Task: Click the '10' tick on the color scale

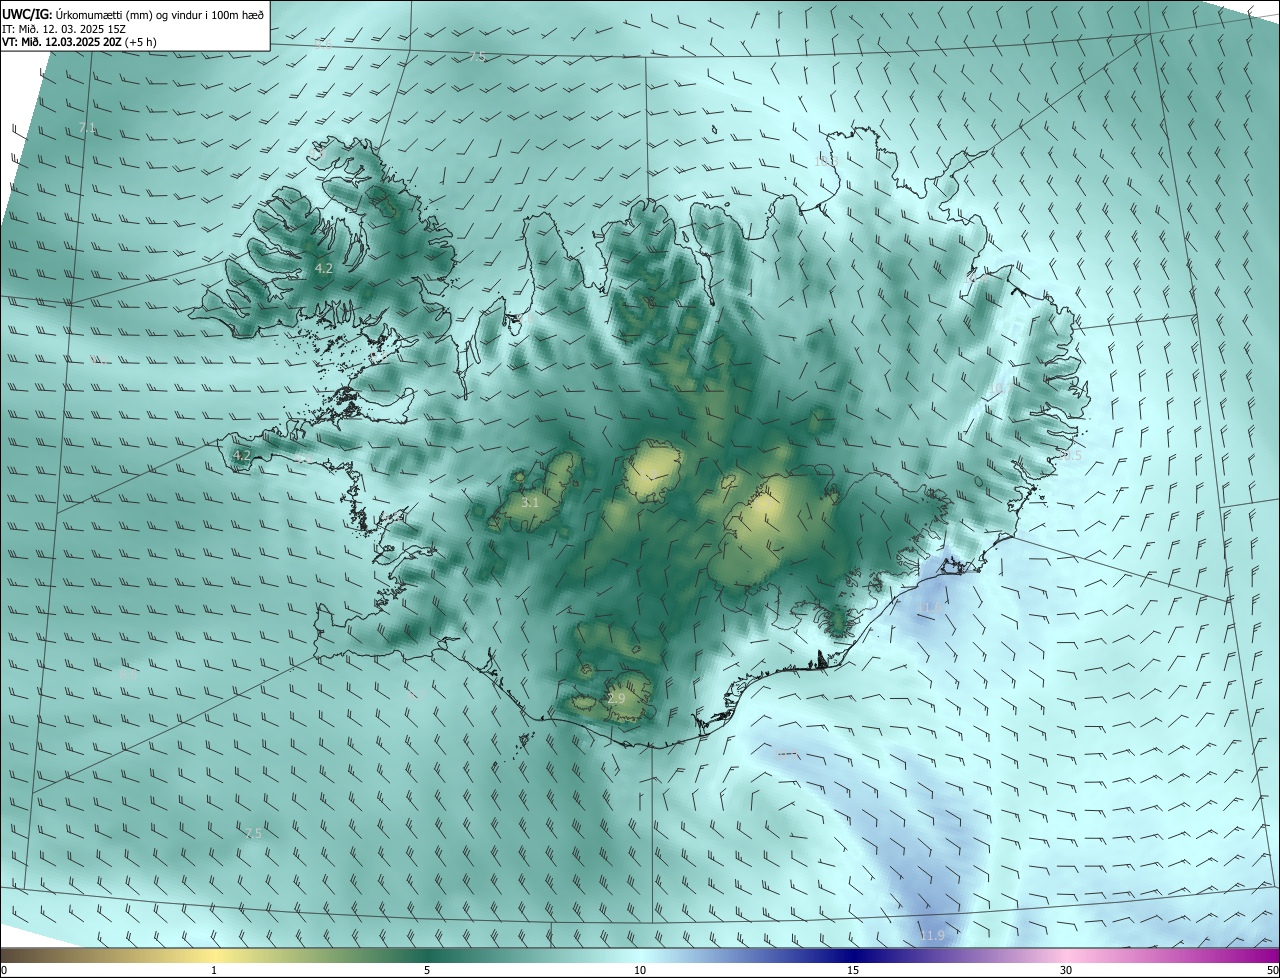Action: 640,970
